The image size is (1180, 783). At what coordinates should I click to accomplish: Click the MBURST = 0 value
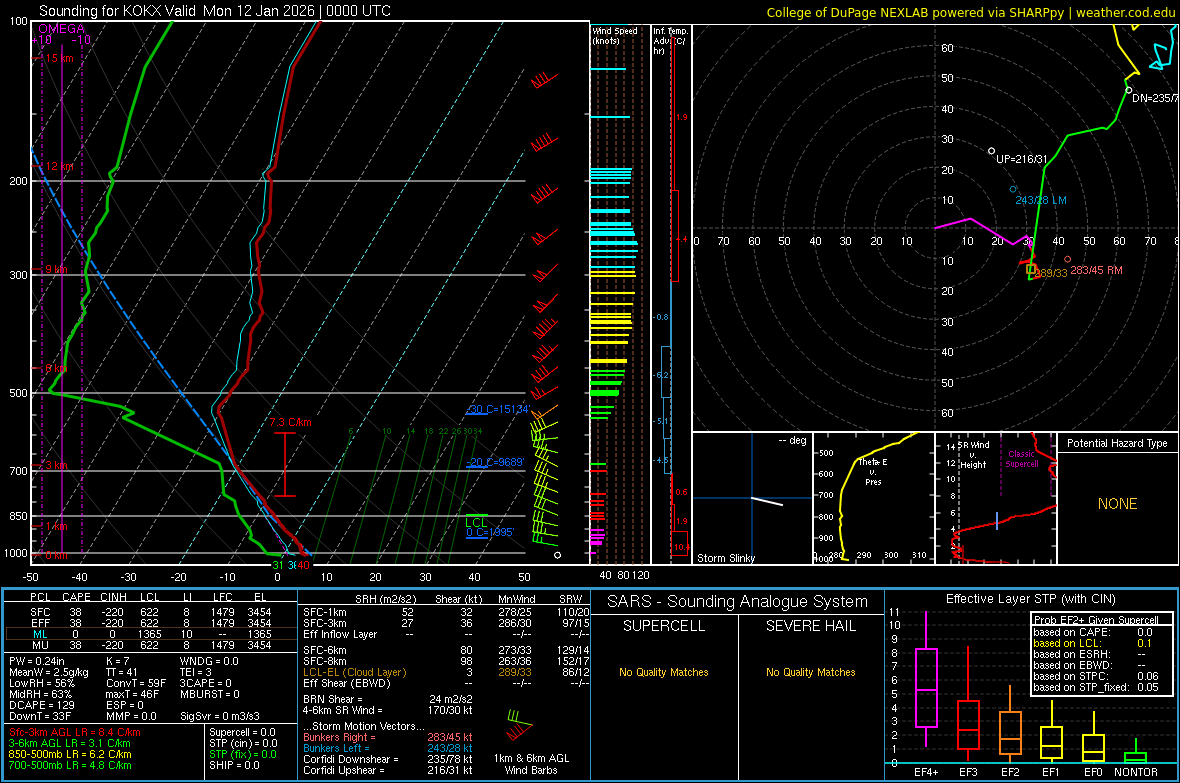(x=209, y=694)
